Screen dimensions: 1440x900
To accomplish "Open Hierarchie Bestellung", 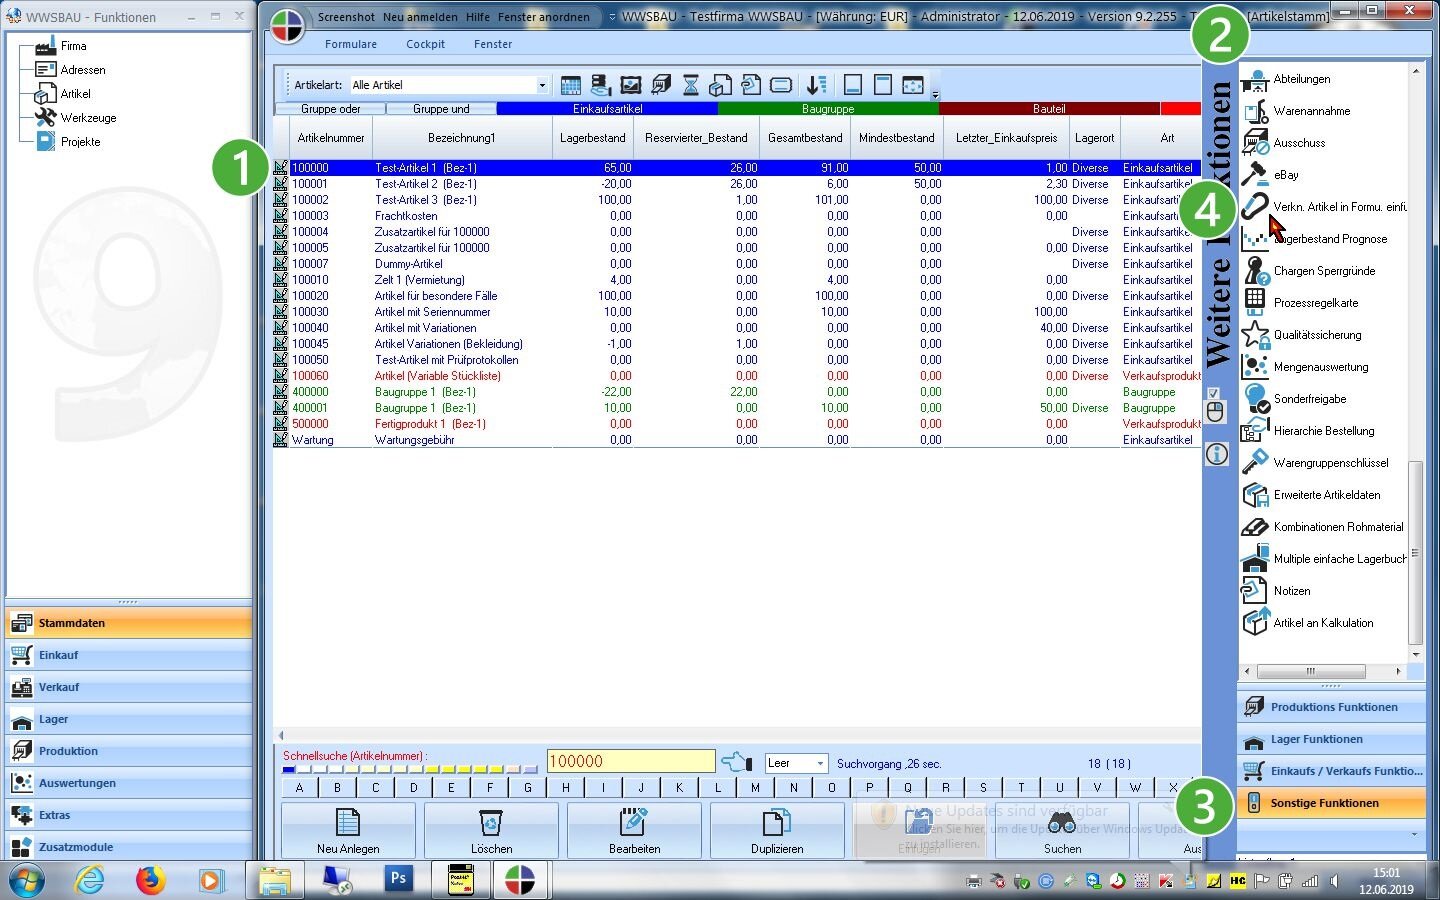I will [x=1323, y=431].
